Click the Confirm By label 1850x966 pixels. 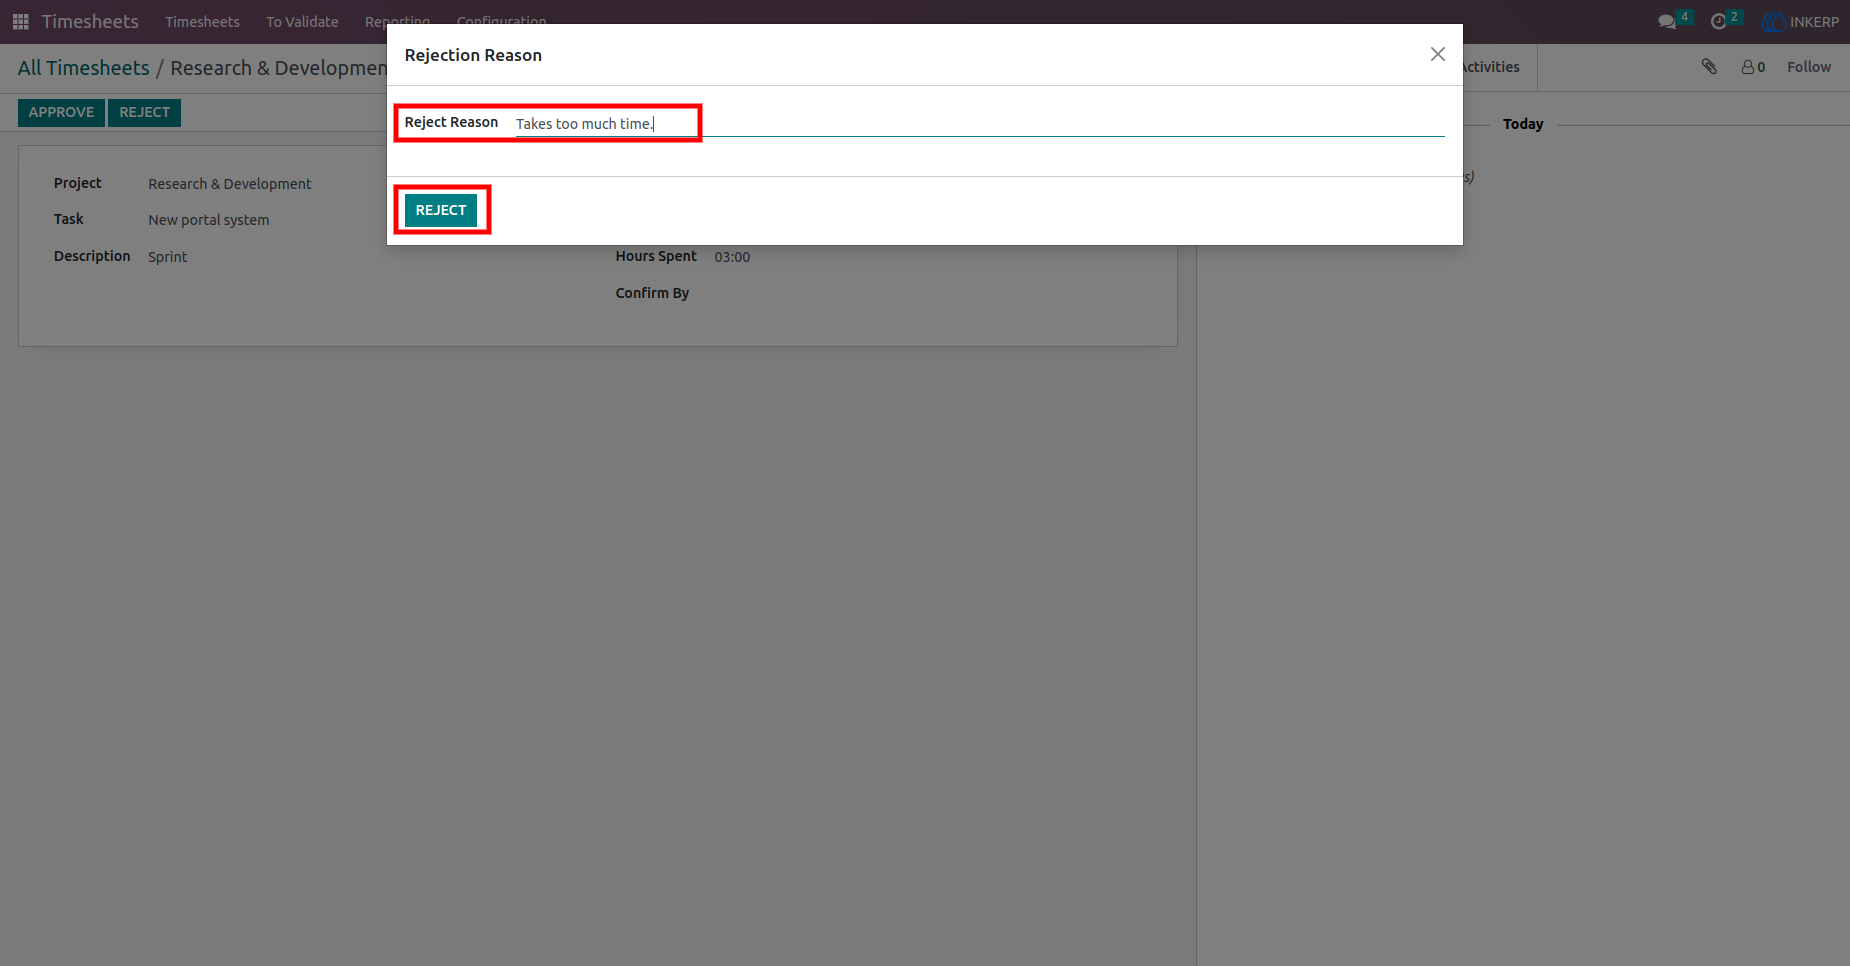coord(652,293)
